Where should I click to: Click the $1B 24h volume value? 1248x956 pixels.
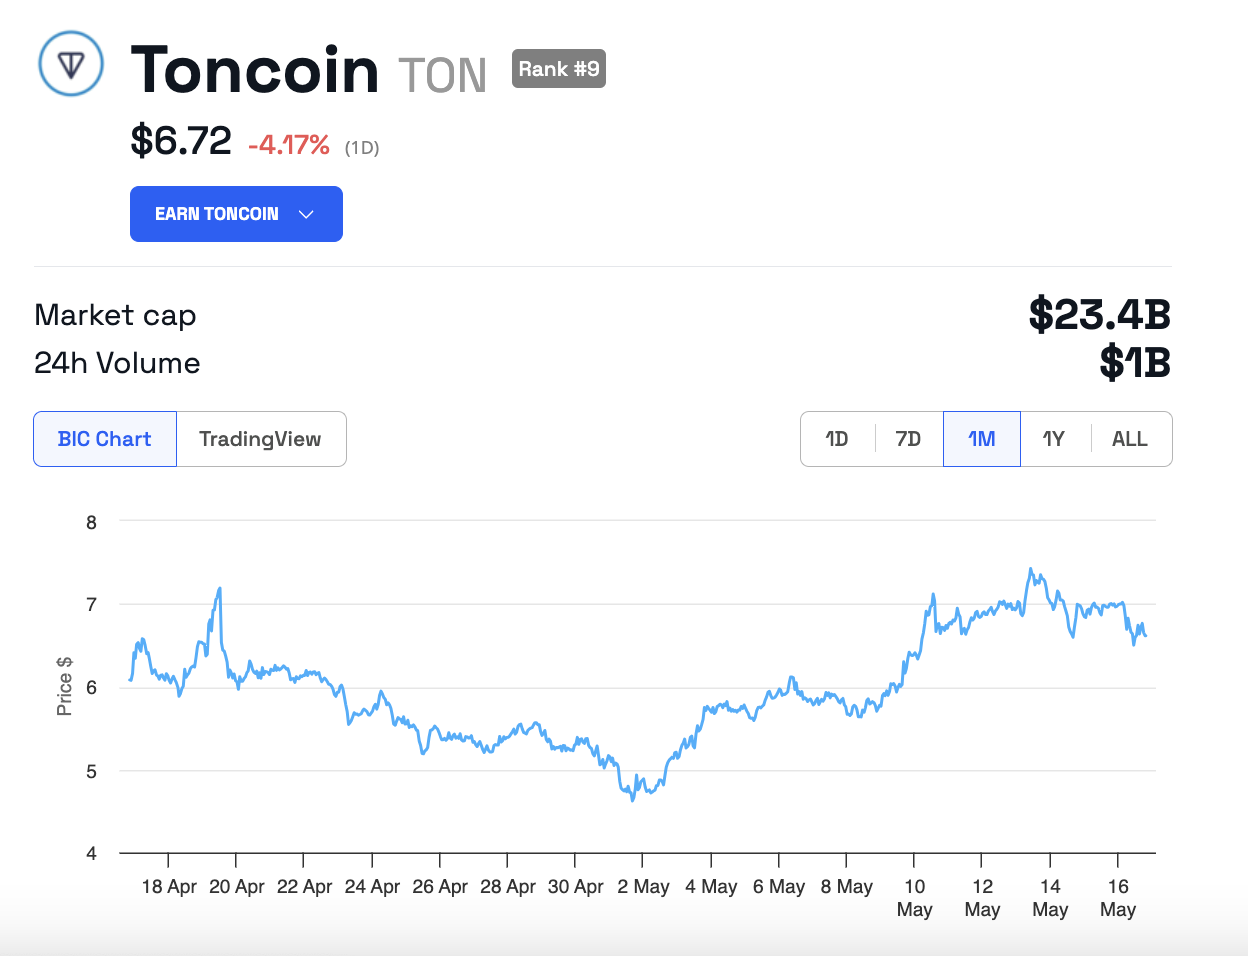(x=1134, y=362)
